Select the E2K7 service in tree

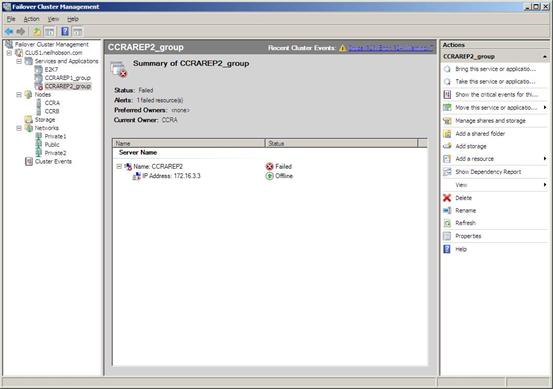[x=51, y=69]
